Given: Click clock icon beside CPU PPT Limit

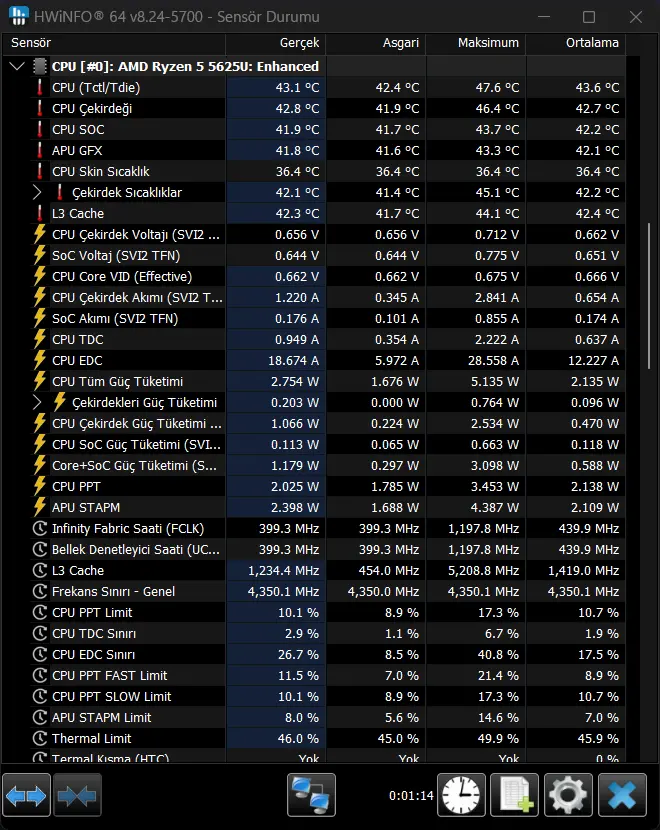Looking at the screenshot, I should click(x=40, y=612).
